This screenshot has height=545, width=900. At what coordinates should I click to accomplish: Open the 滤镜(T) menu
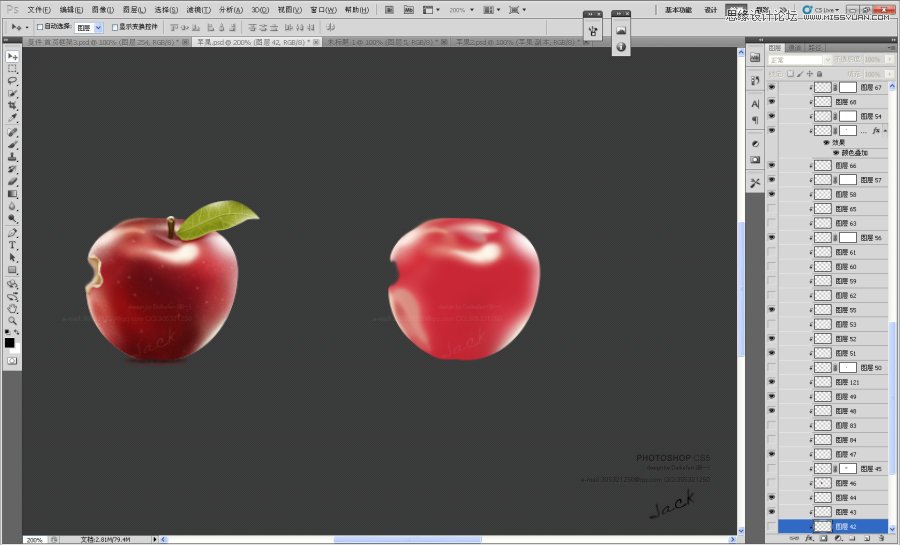pos(199,10)
